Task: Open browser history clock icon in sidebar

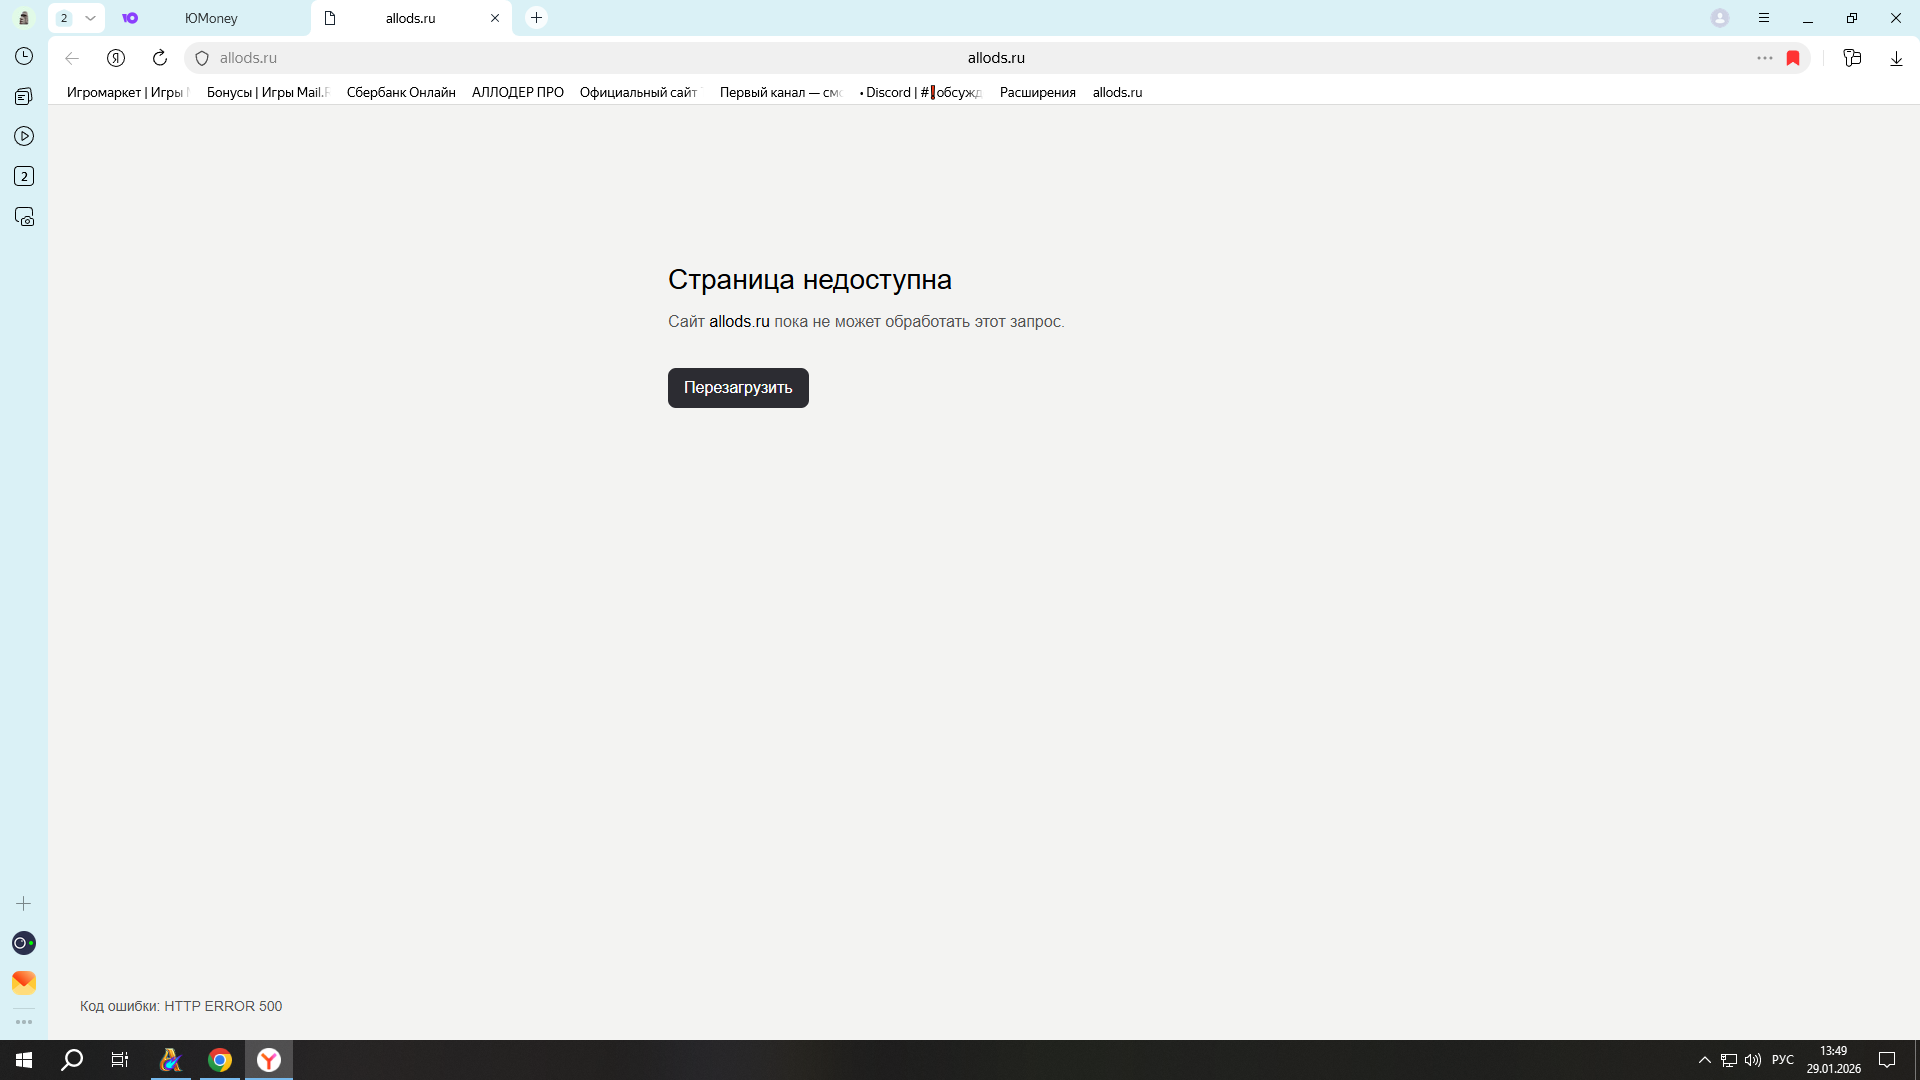Action: 24,57
